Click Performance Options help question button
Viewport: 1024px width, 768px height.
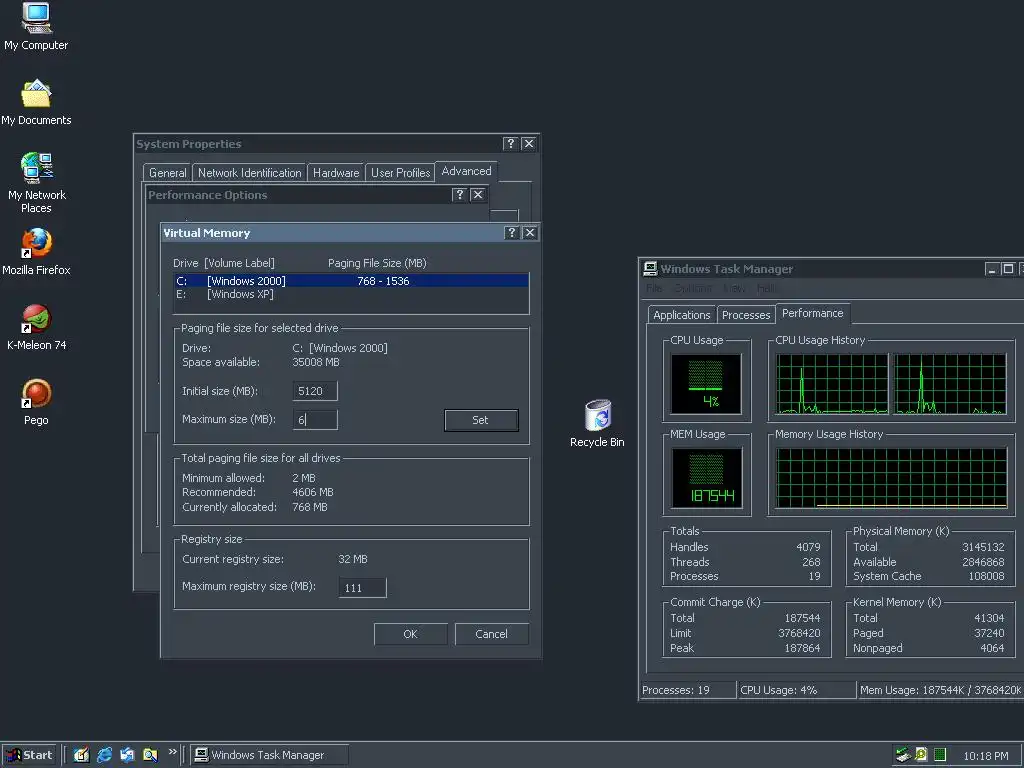point(459,195)
